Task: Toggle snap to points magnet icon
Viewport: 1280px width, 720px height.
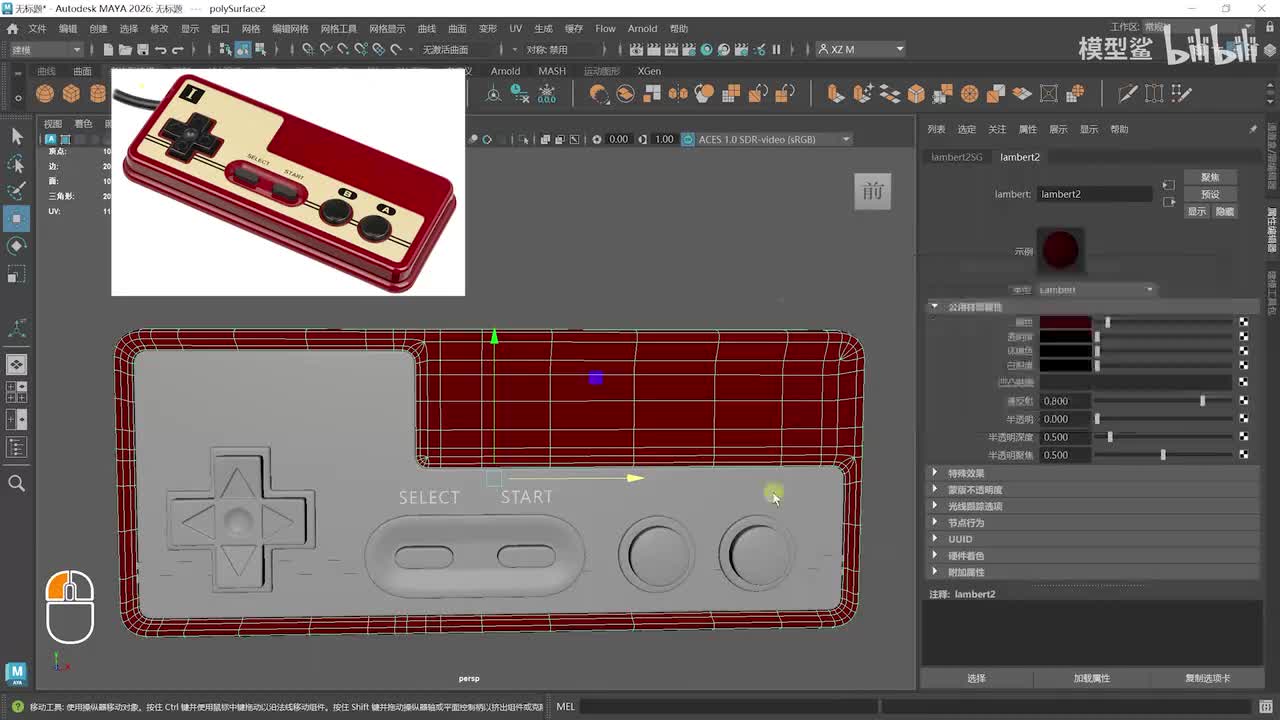Action: [x=343, y=49]
